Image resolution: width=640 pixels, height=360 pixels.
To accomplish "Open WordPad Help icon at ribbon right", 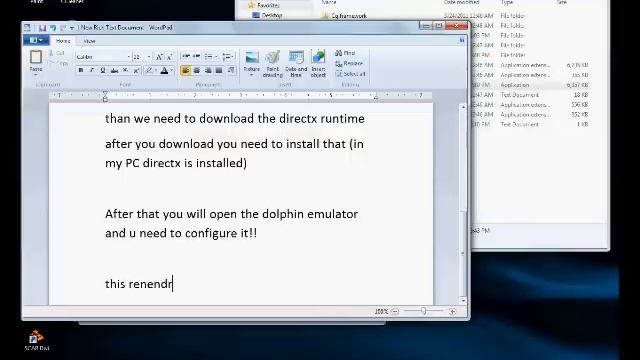I will (462, 40).
